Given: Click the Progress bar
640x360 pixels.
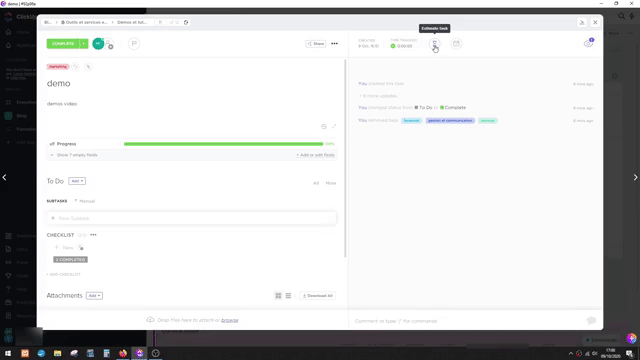Looking at the screenshot, I should pyautogui.click(x=223, y=144).
